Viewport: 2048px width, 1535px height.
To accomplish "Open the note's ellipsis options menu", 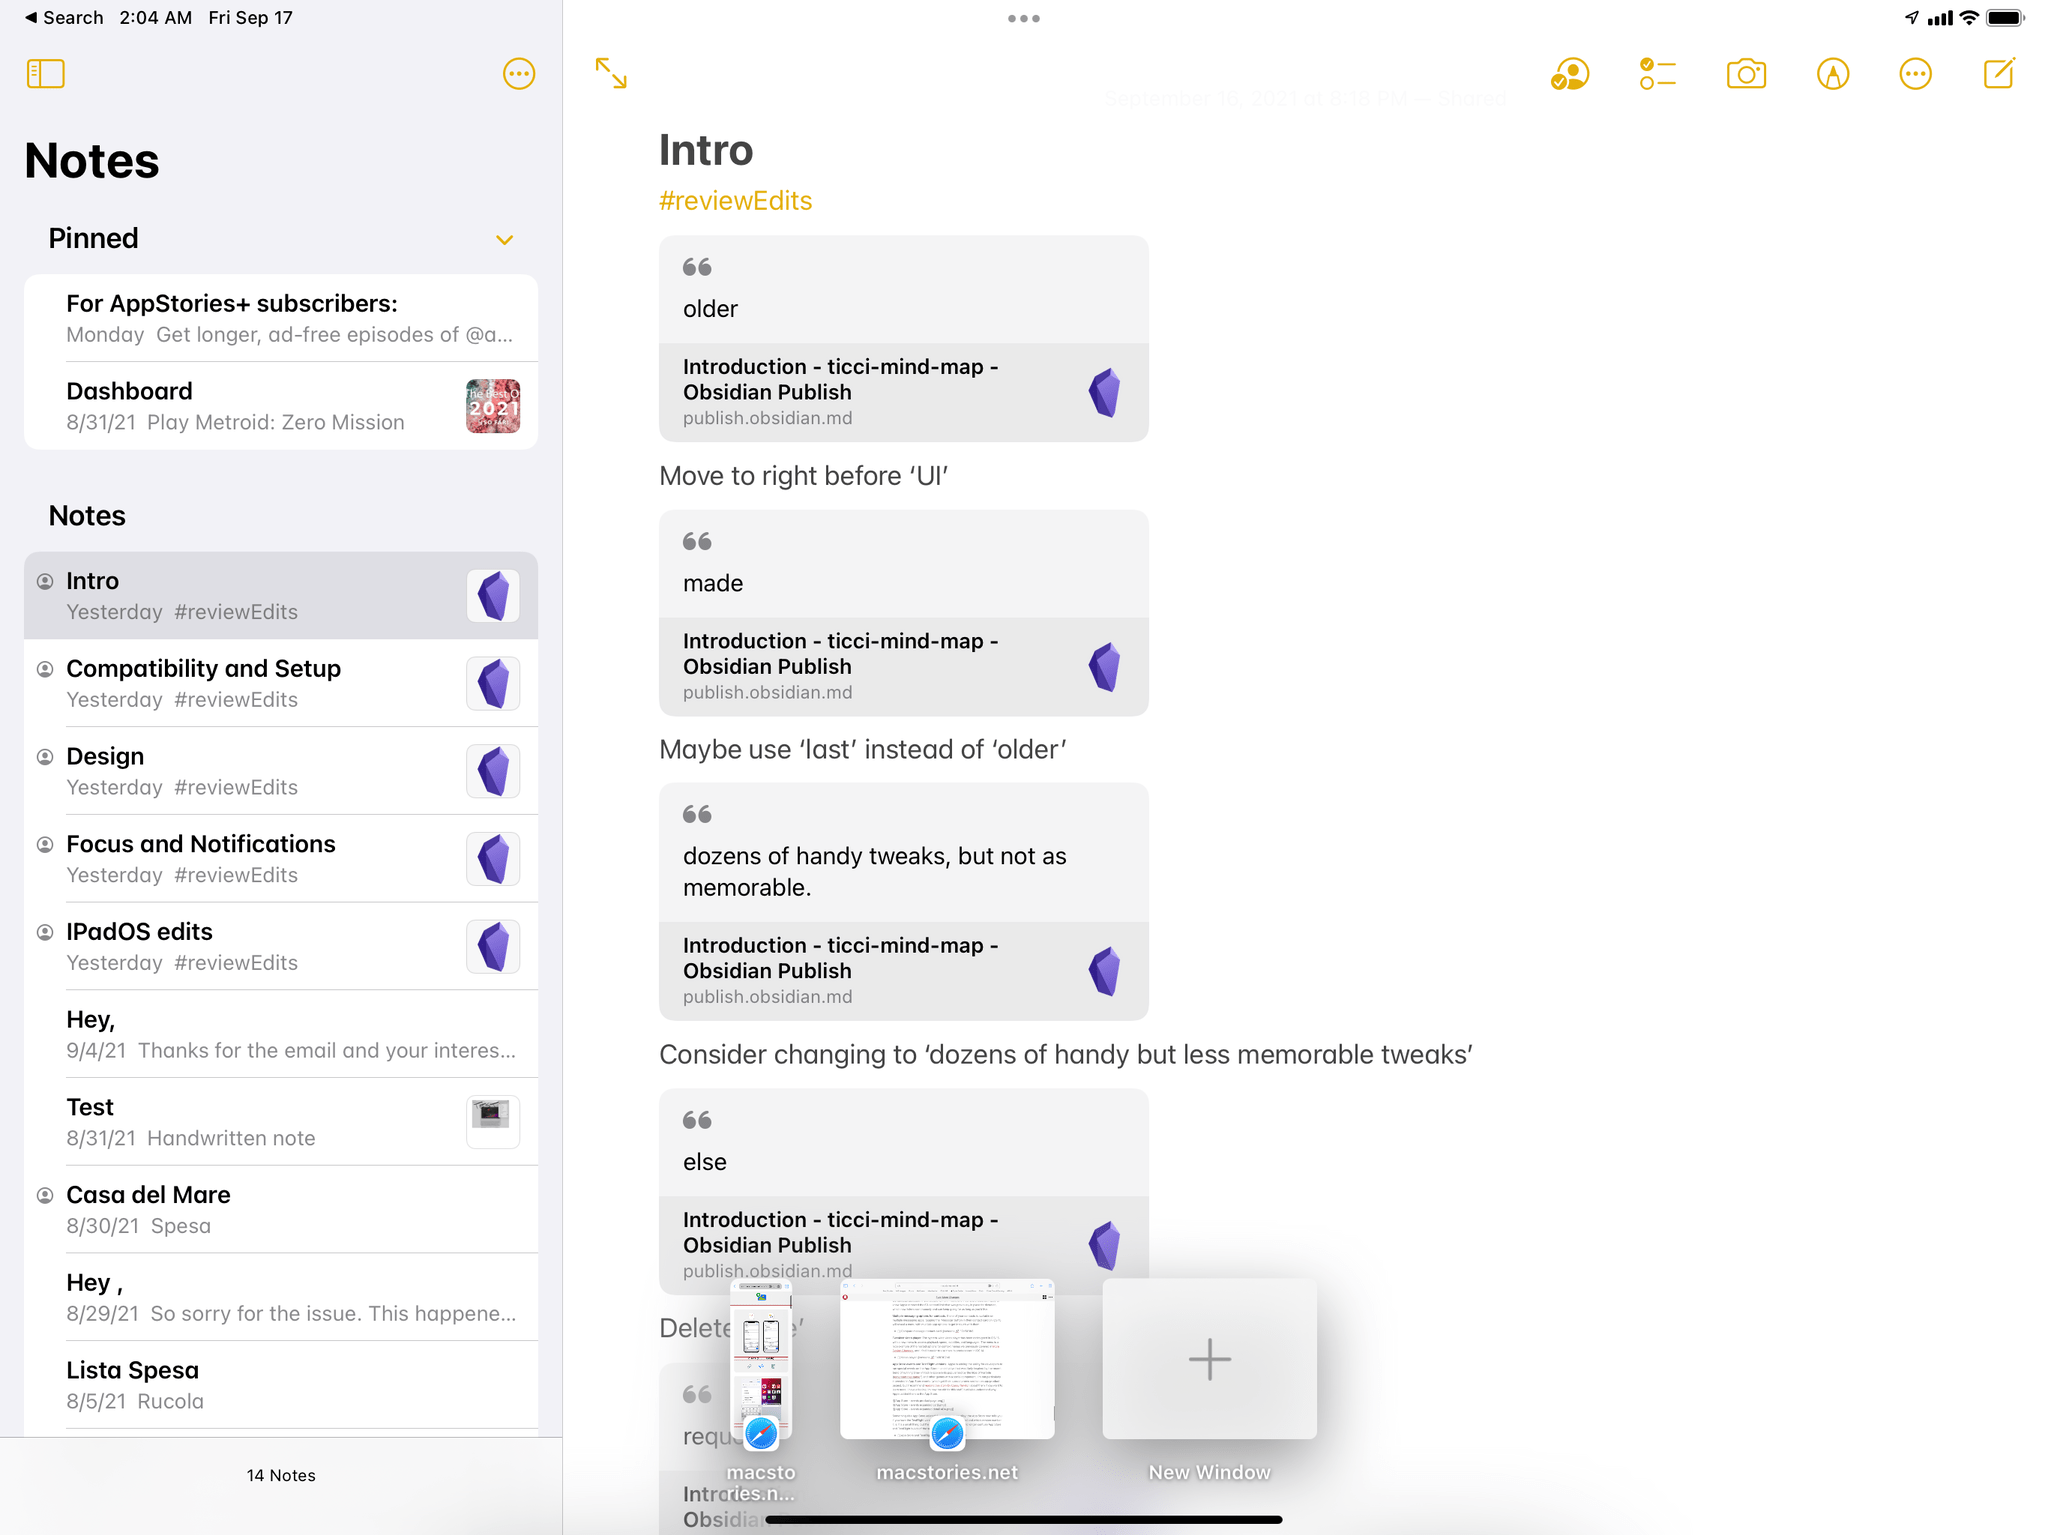I will click(x=1915, y=74).
